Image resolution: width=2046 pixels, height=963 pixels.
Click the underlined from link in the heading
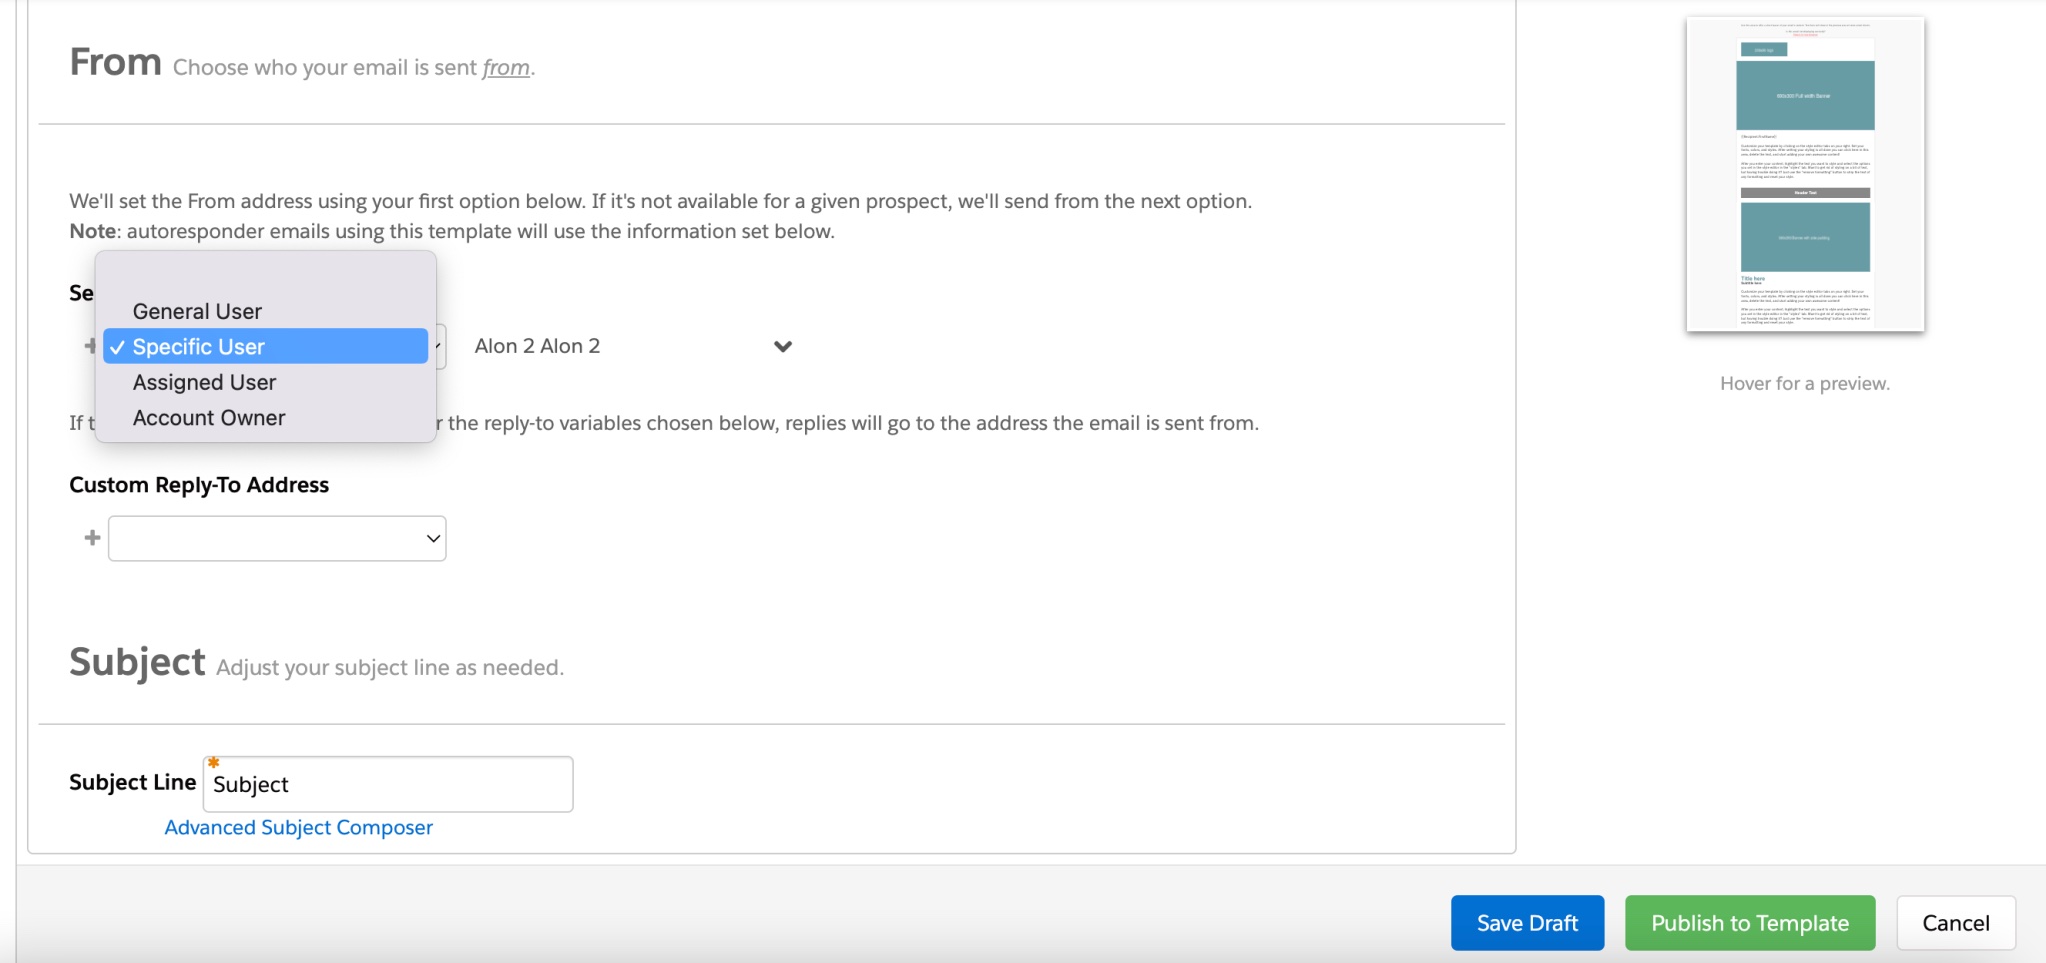[506, 67]
